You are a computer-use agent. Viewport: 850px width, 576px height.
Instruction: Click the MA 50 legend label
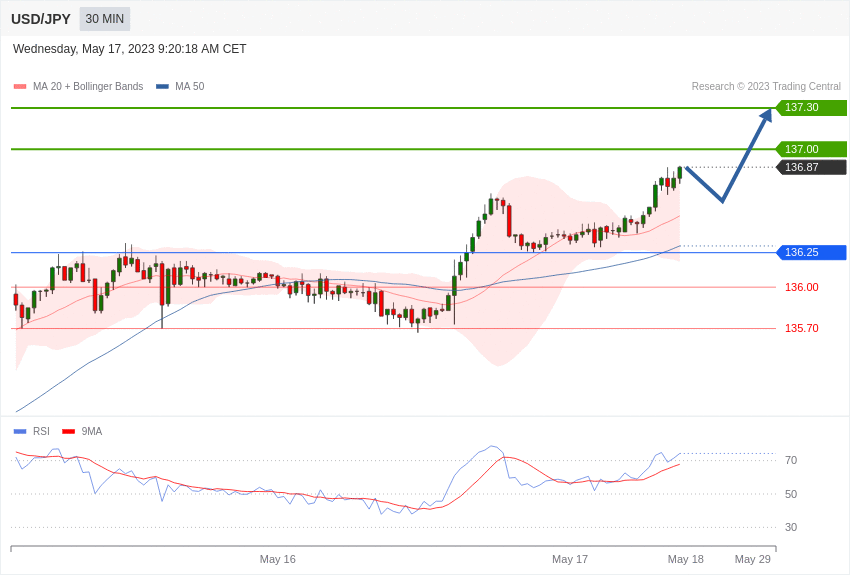pos(190,86)
